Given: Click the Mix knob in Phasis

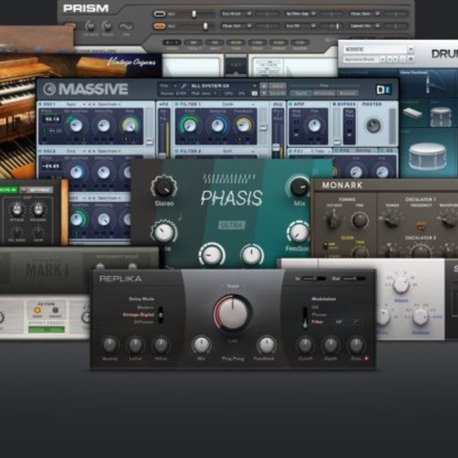Looking at the screenshot, I should click(299, 187).
